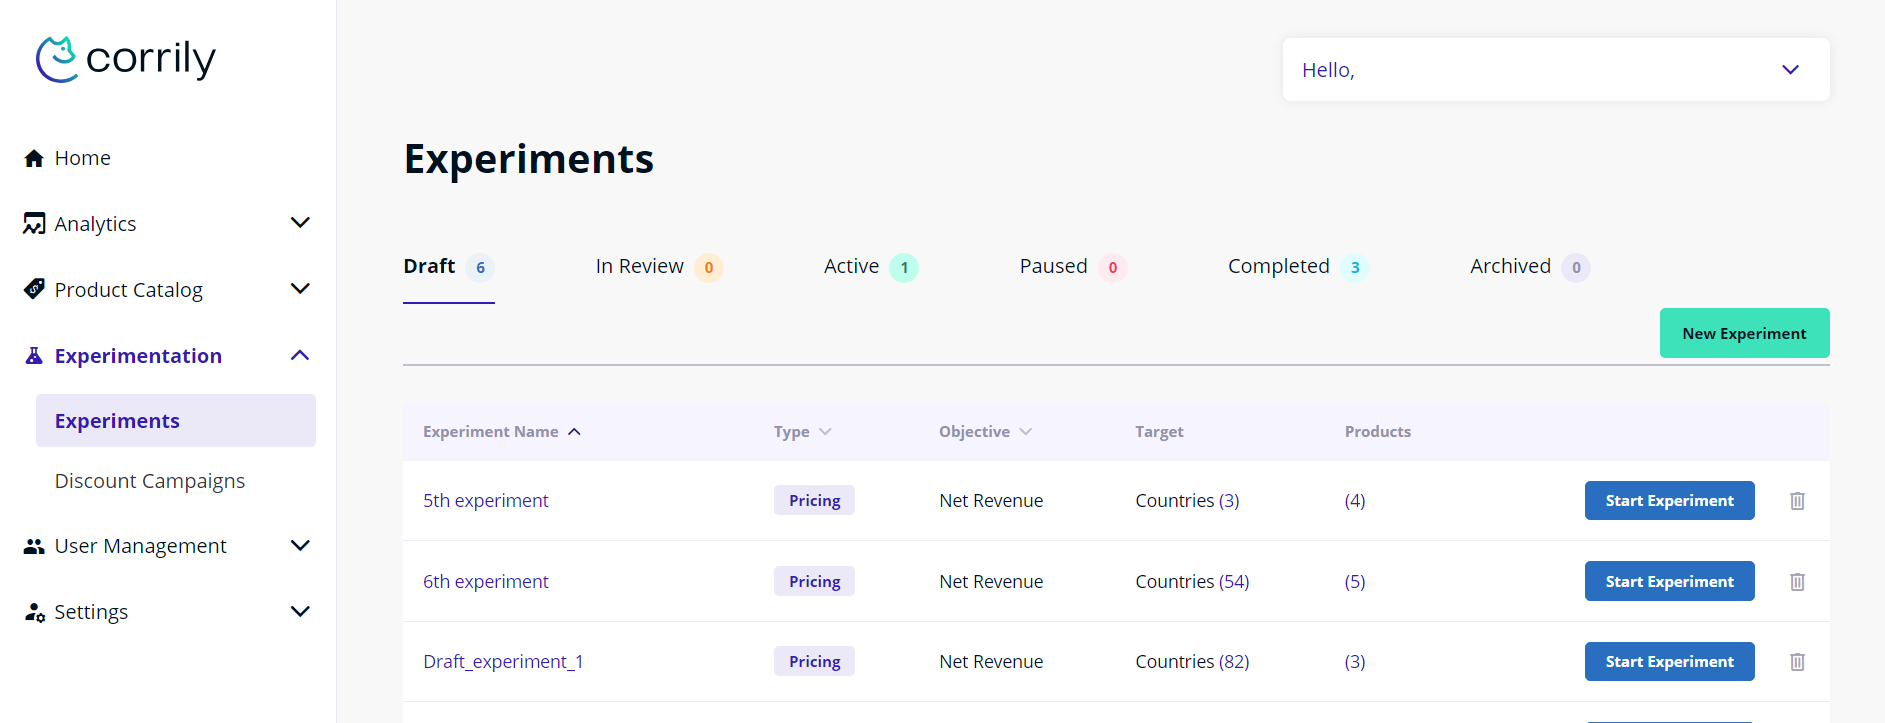Click the Settings user-gear icon
The image size is (1885, 723).
coord(34,612)
